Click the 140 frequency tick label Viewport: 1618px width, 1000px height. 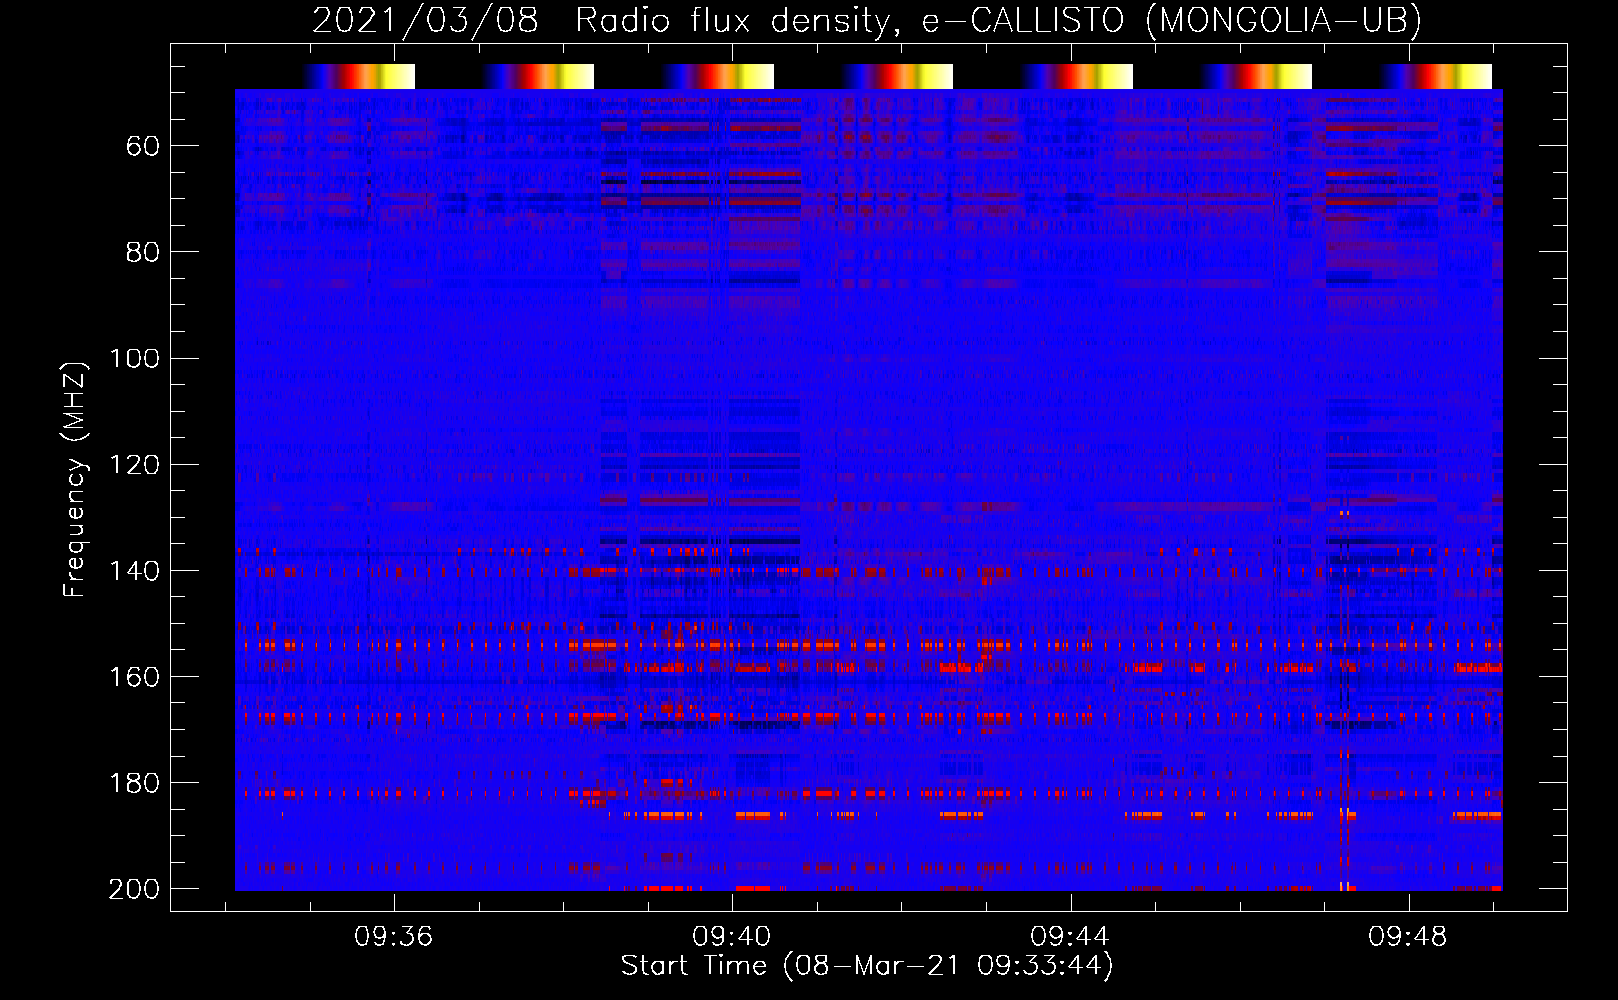click(134, 570)
